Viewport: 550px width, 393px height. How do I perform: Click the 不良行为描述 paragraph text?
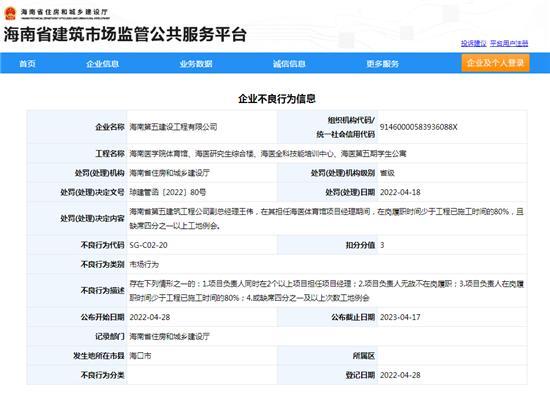tap(327, 291)
